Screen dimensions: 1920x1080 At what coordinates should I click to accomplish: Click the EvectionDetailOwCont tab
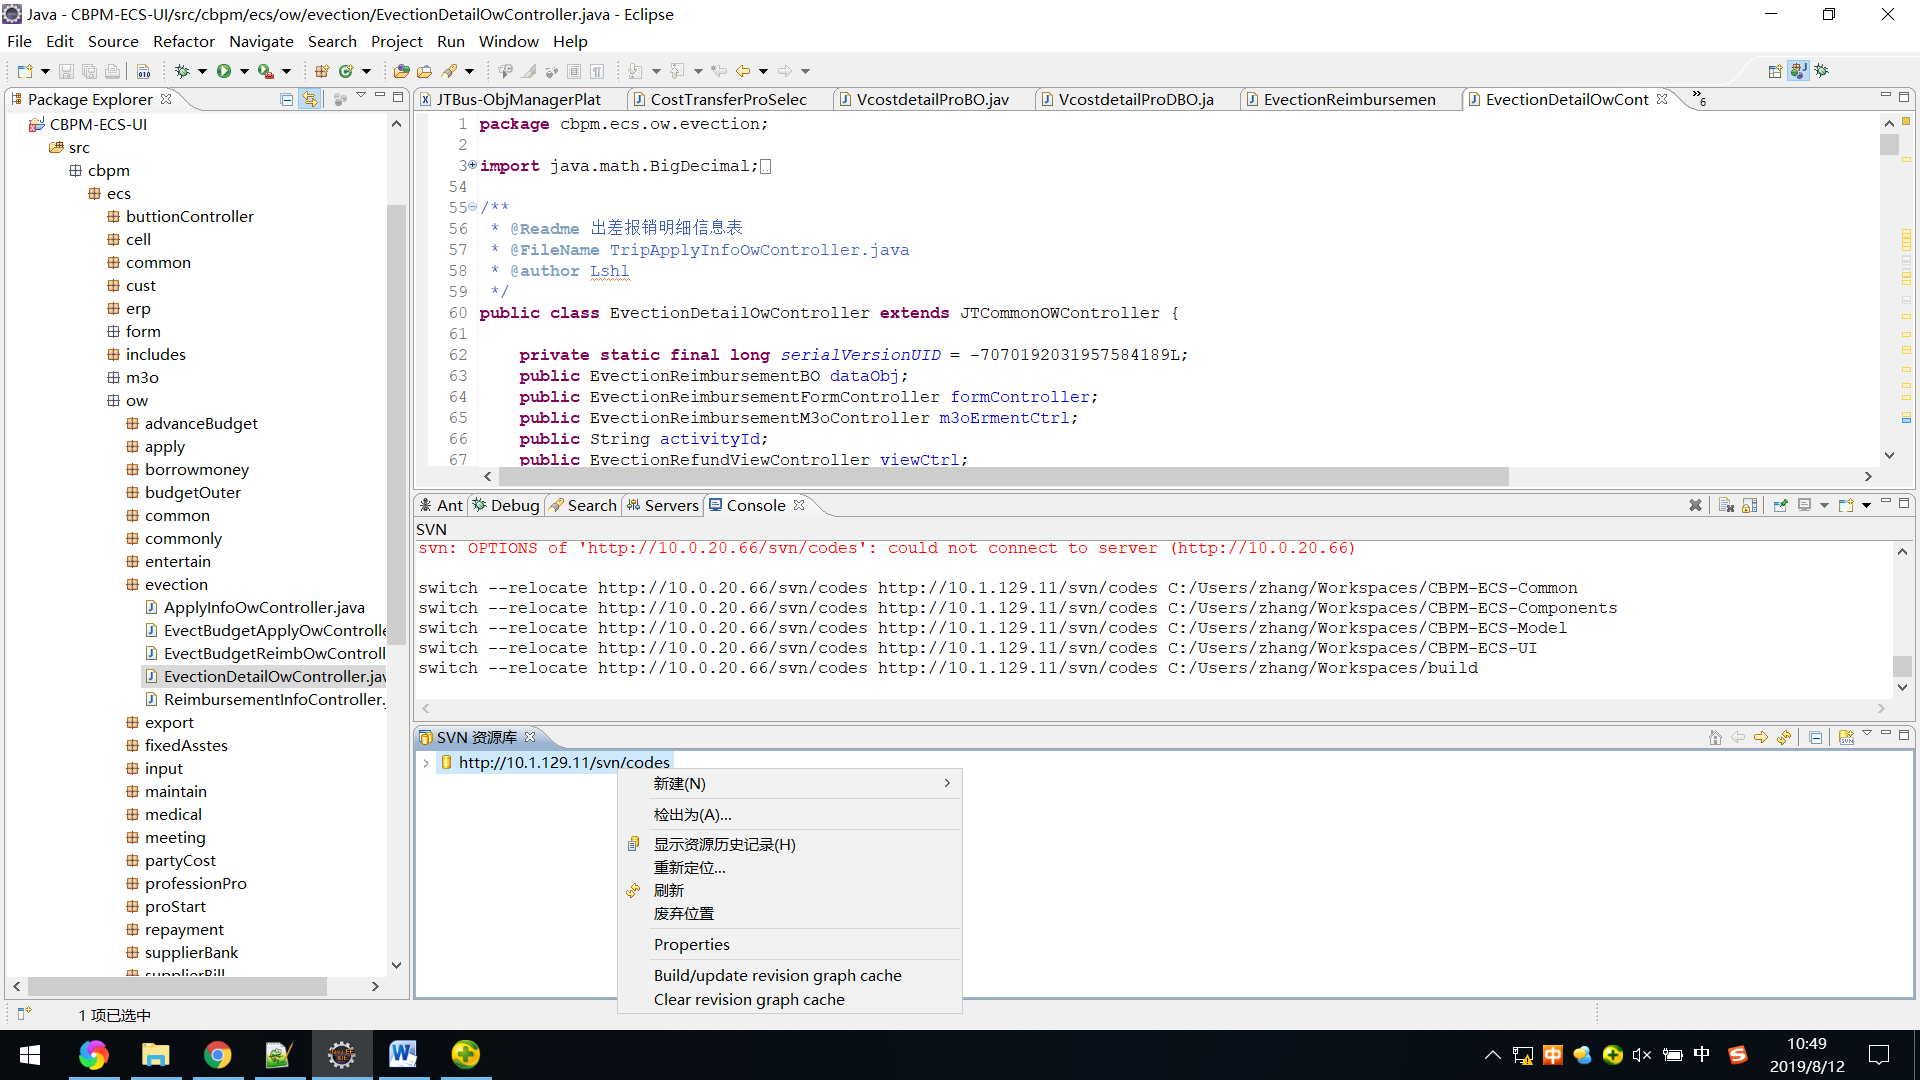1569,99
